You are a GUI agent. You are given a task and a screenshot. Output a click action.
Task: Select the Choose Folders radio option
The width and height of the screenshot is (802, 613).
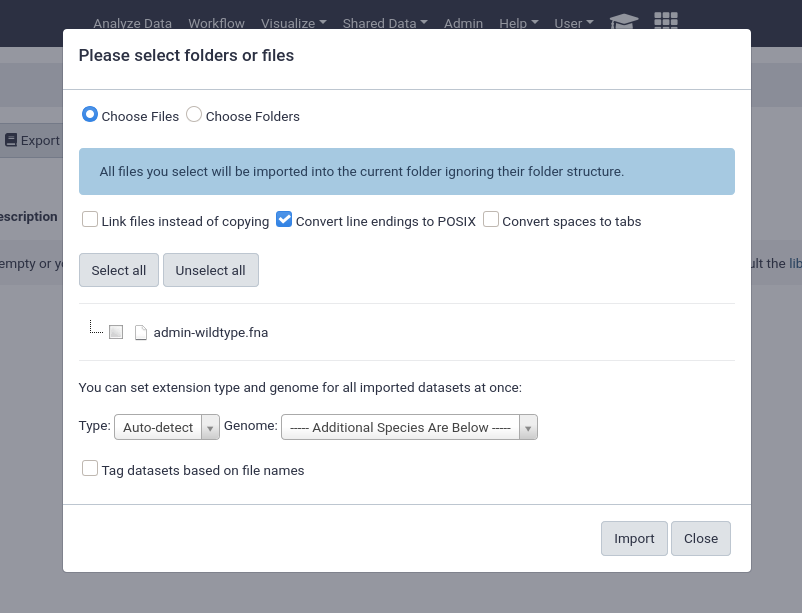pos(194,115)
